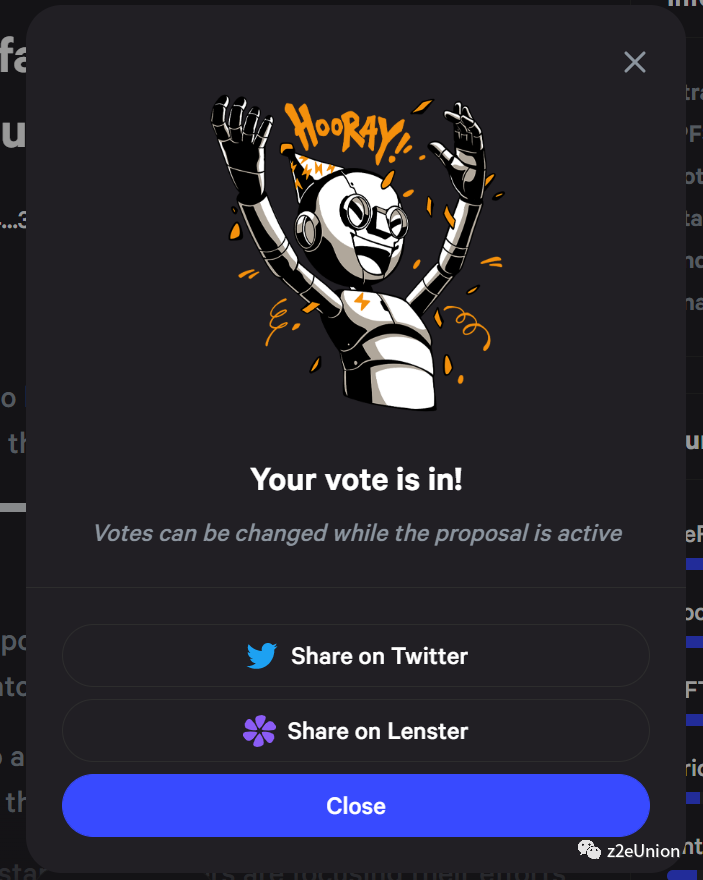
Task: Choose the Share on Lenster button
Action: click(356, 731)
